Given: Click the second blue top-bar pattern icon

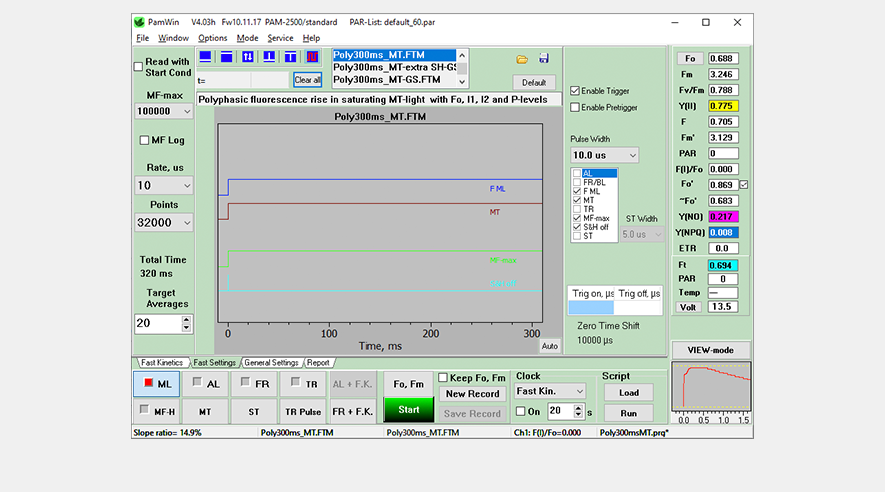Looking at the screenshot, I should tap(226, 56).
